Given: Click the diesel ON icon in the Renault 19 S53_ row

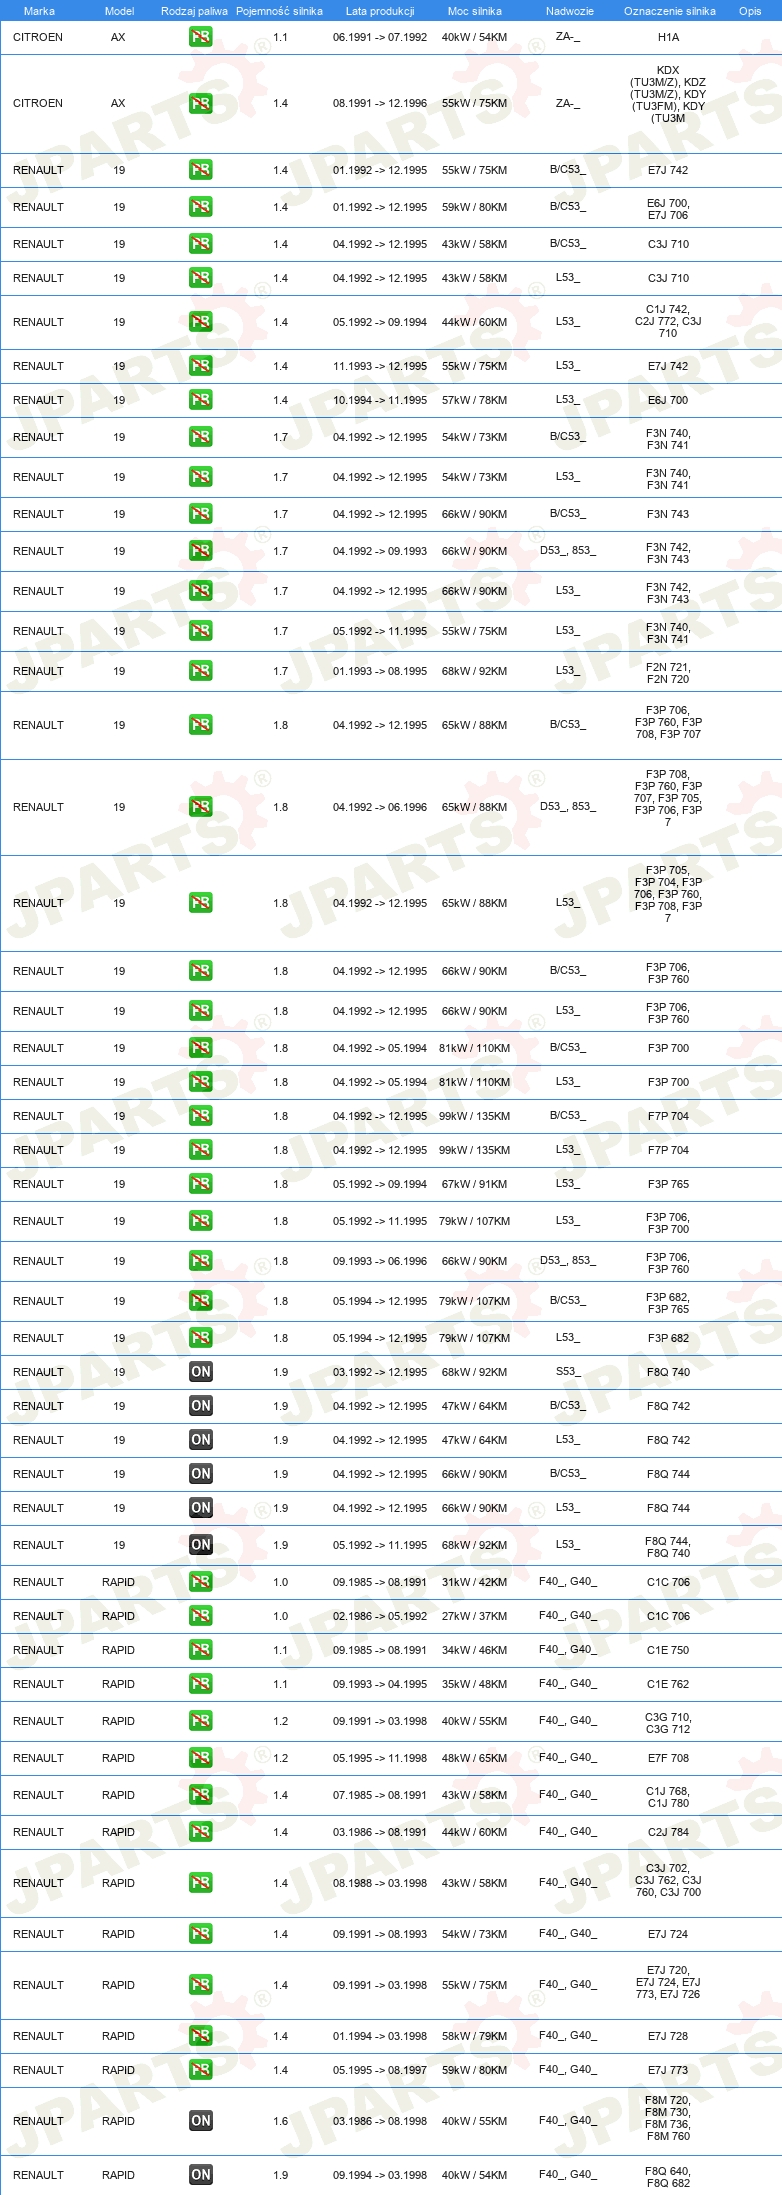Looking at the screenshot, I should coord(200,1372).
